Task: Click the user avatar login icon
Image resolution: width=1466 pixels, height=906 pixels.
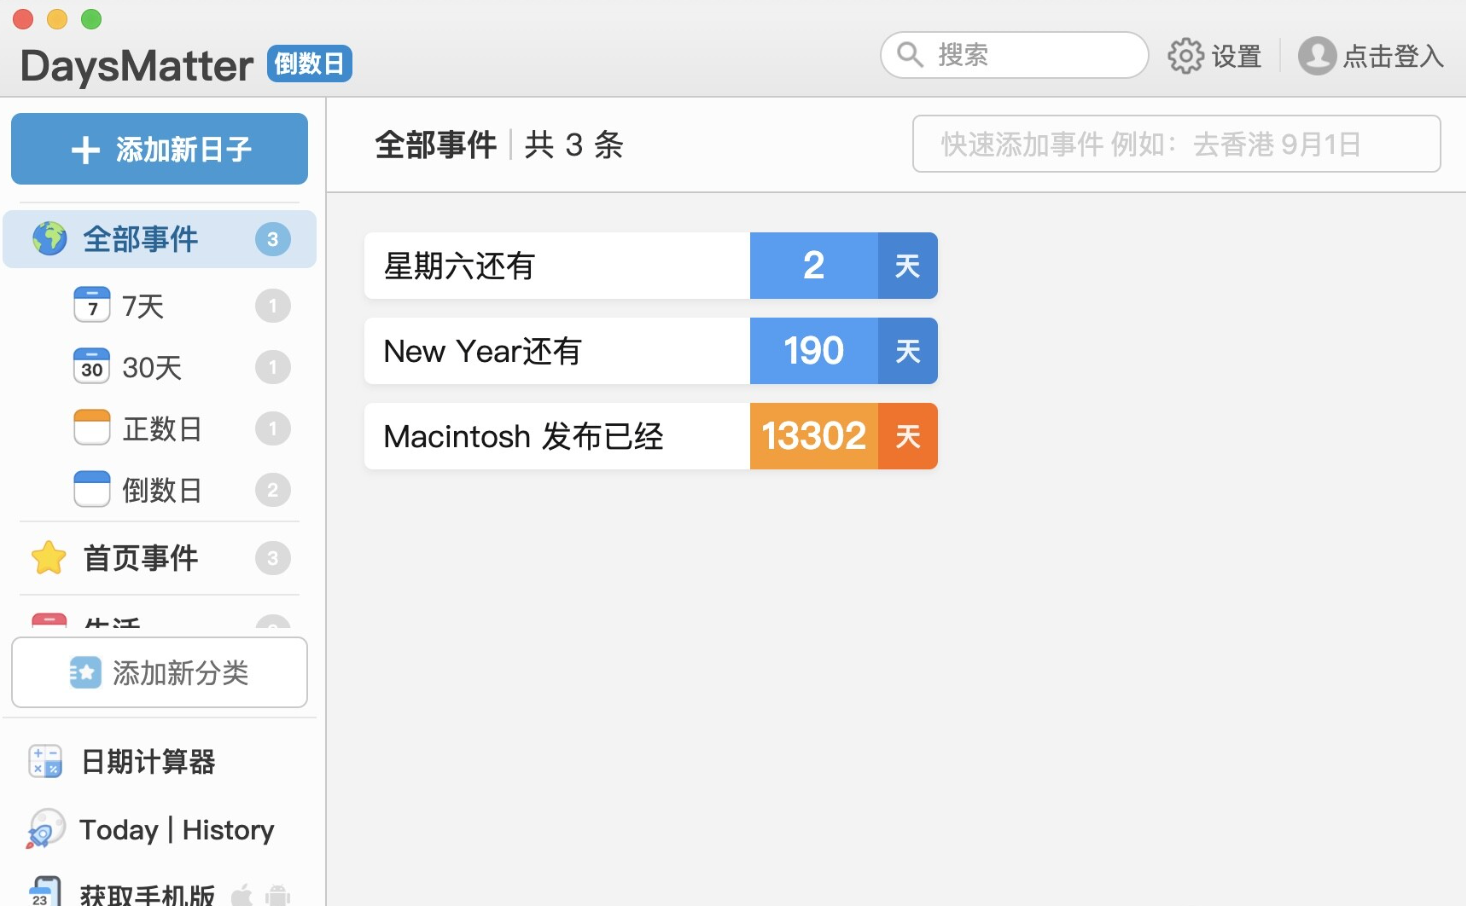Action: click(1317, 56)
